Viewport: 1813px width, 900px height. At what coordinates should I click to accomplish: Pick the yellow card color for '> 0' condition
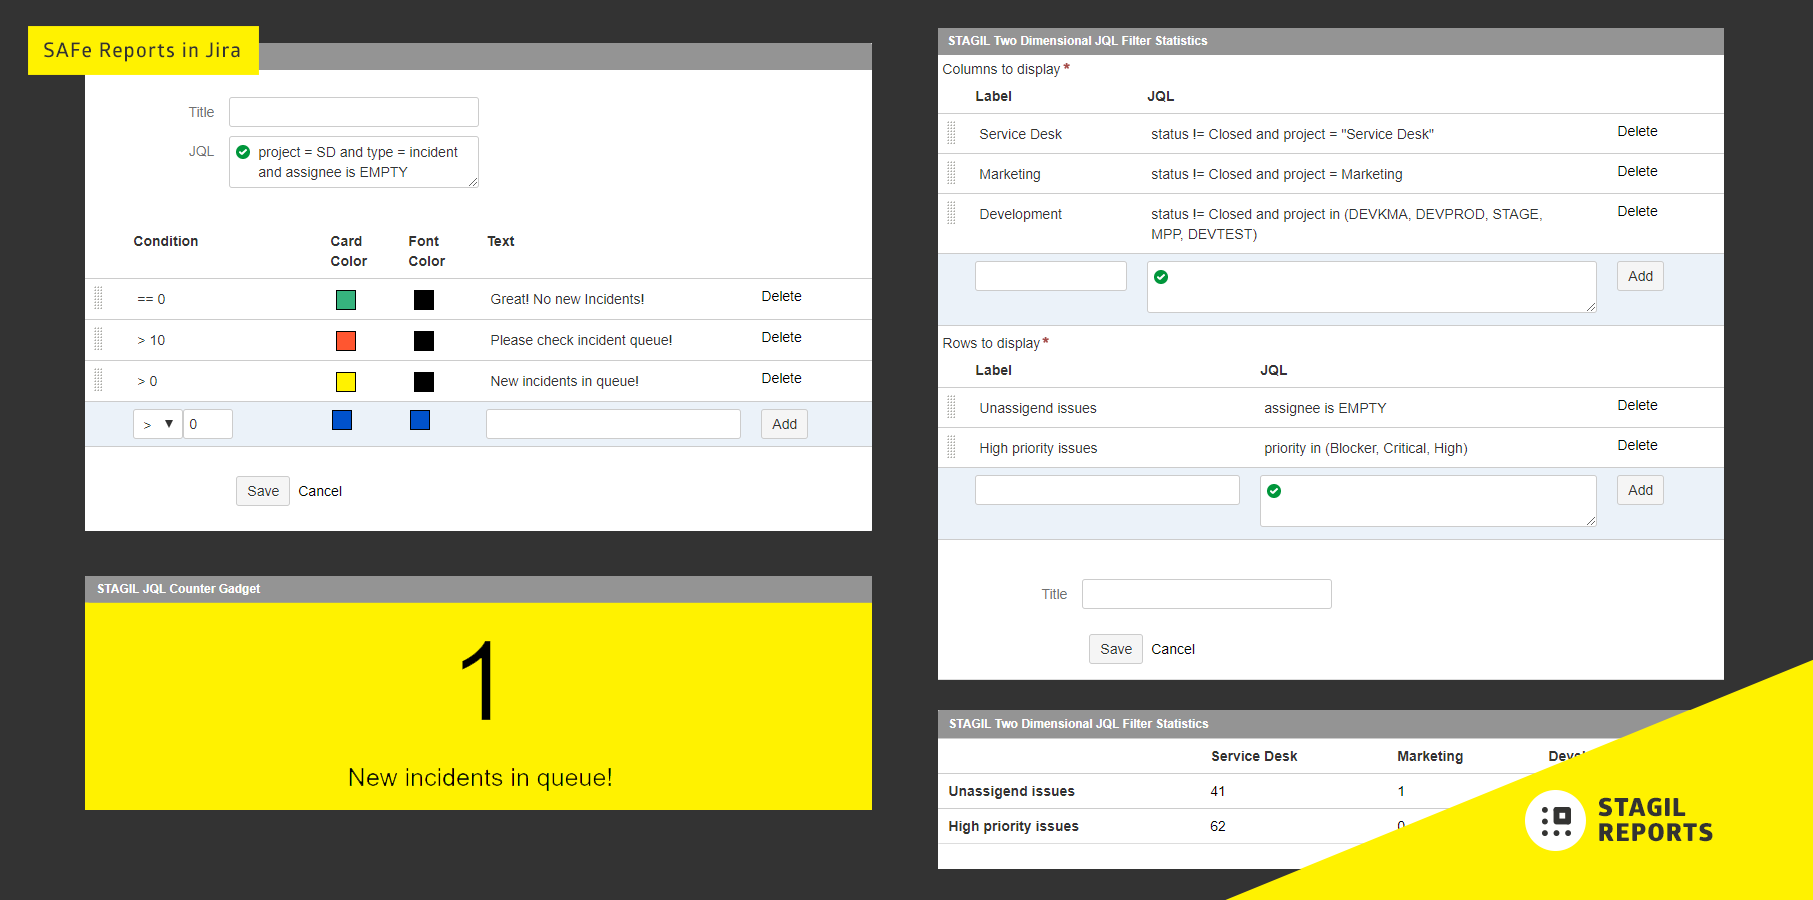346,382
